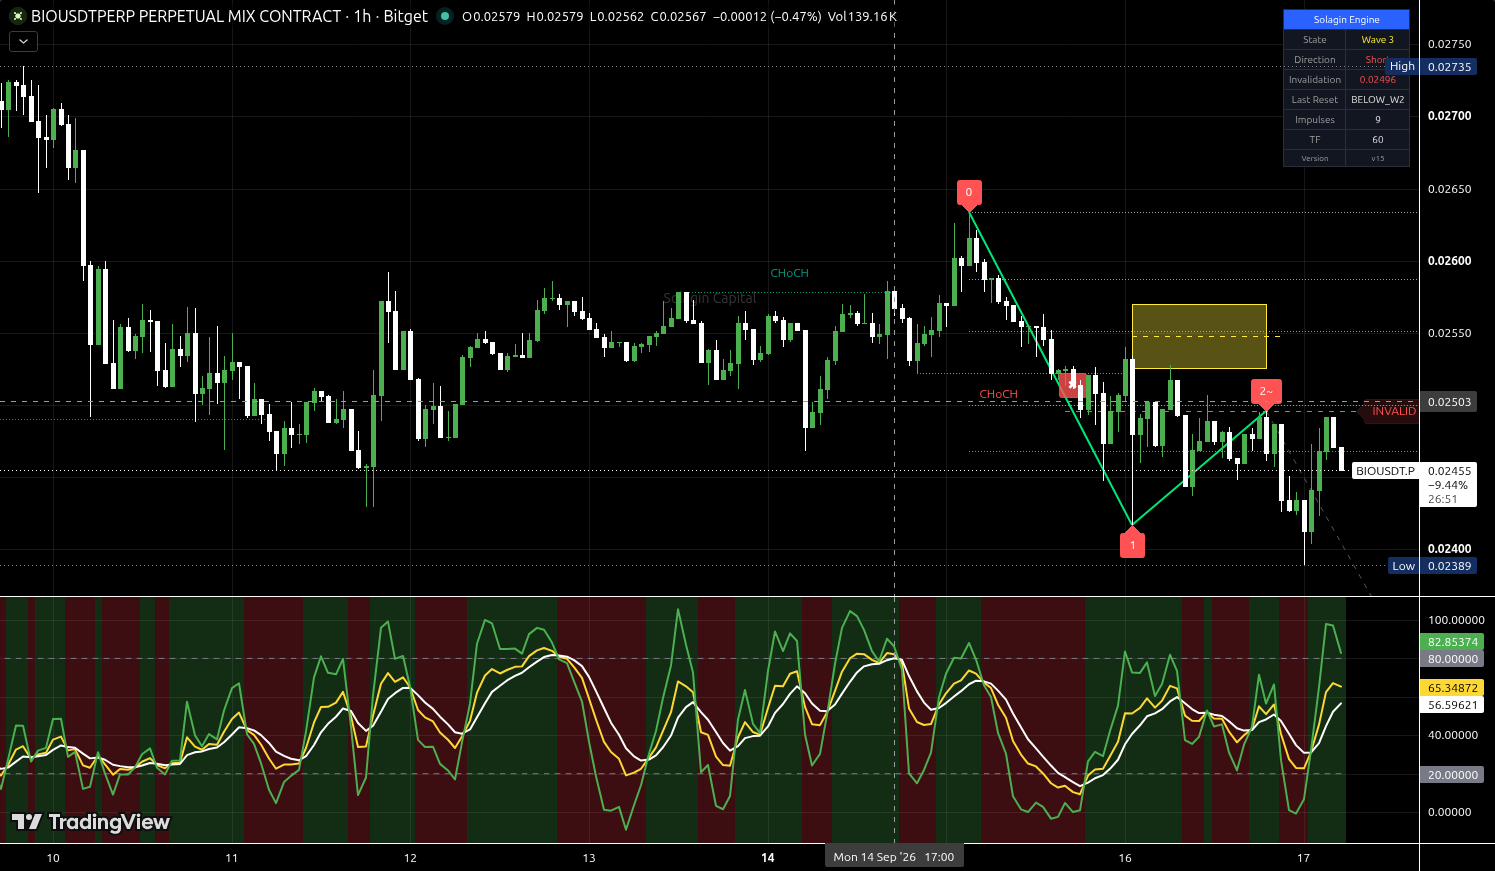
Task: Click the Direction row label
Action: (1315, 60)
